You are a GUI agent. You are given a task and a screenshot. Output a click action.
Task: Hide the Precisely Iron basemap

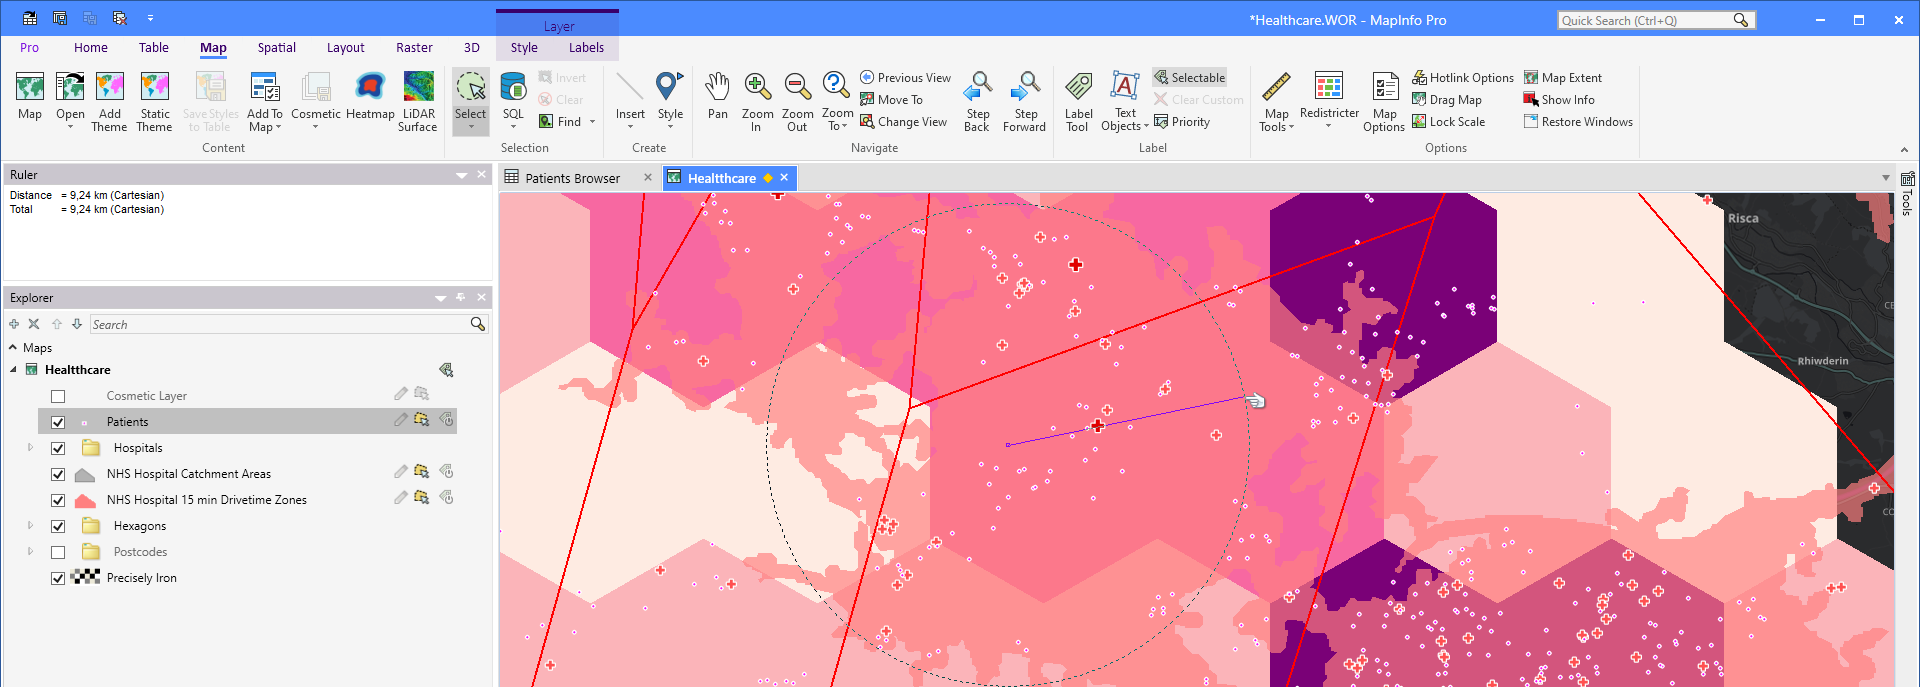[x=58, y=578]
